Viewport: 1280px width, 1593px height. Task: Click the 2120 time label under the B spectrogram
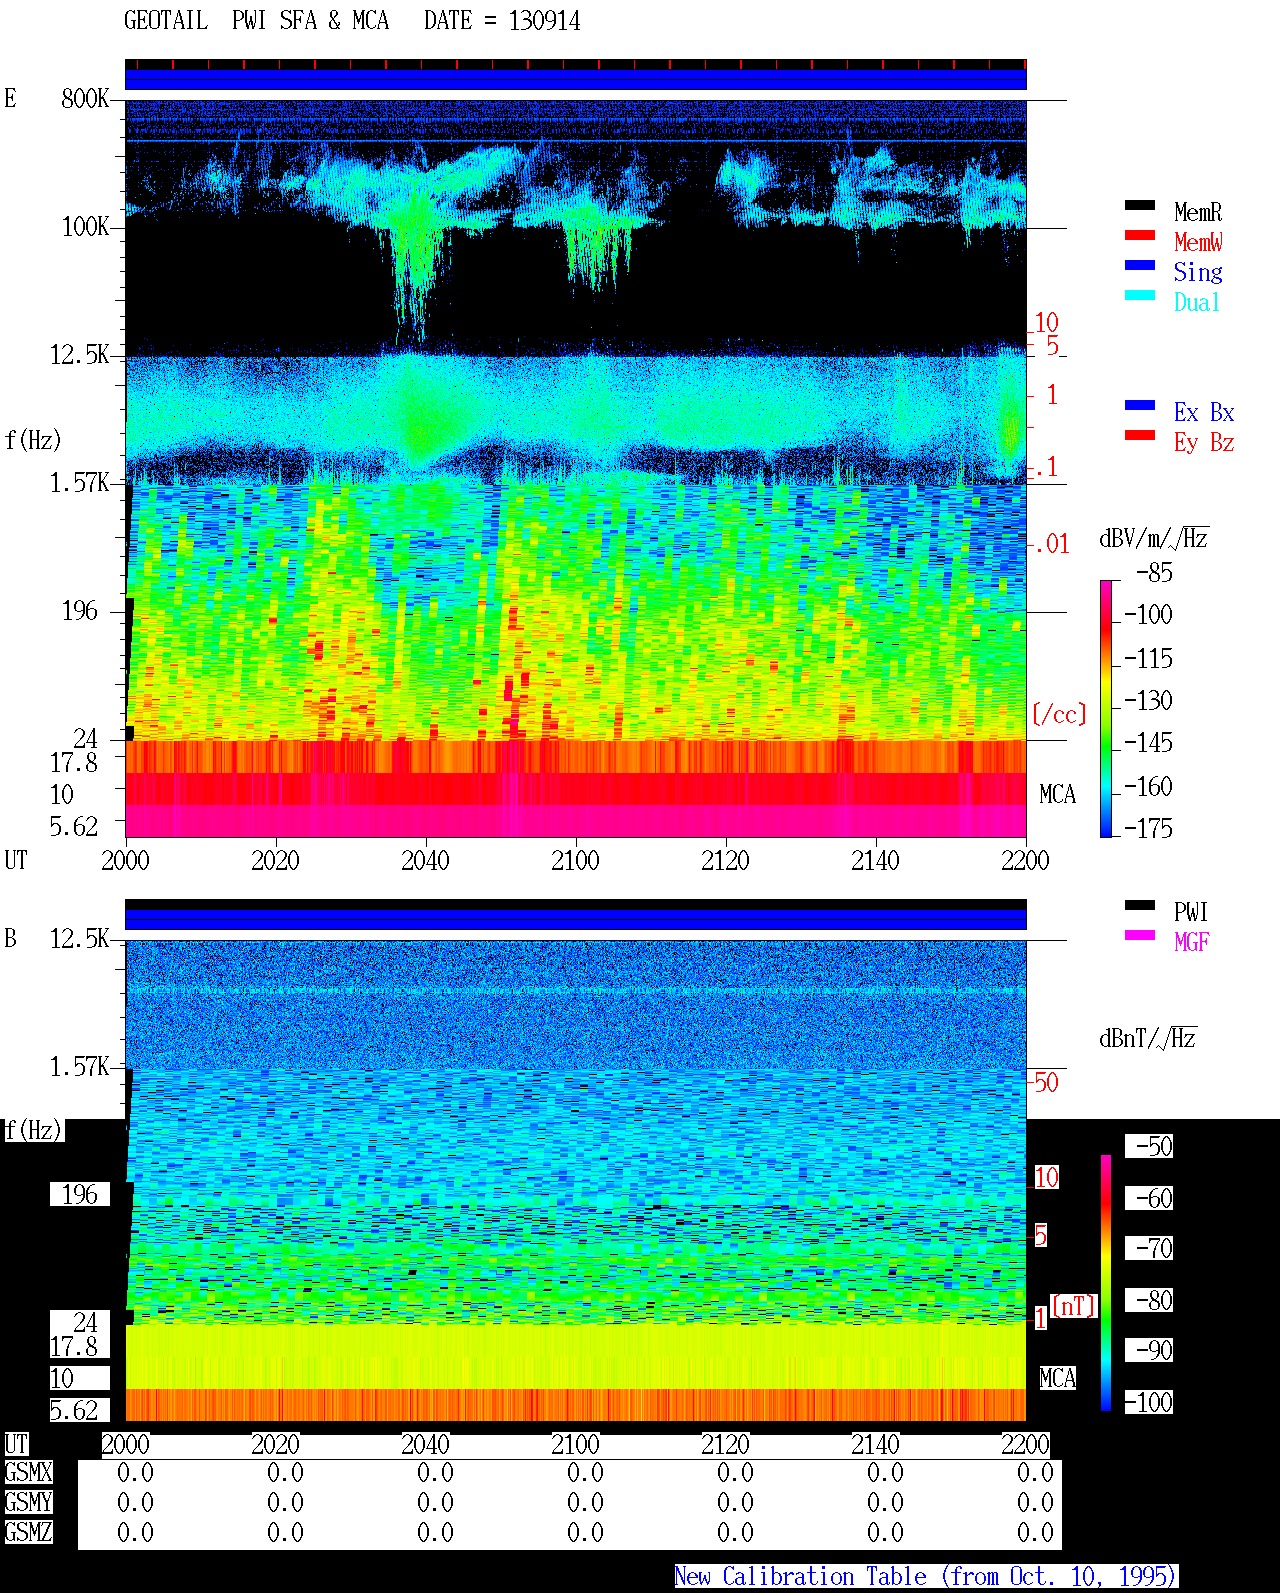[725, 1445]
